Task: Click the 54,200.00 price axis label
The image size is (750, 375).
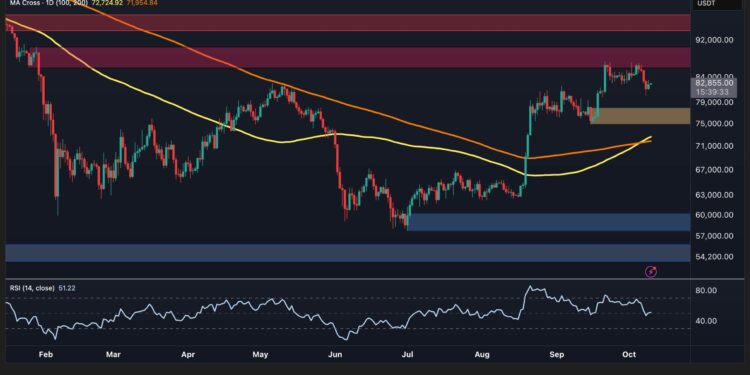Action: 714,257
